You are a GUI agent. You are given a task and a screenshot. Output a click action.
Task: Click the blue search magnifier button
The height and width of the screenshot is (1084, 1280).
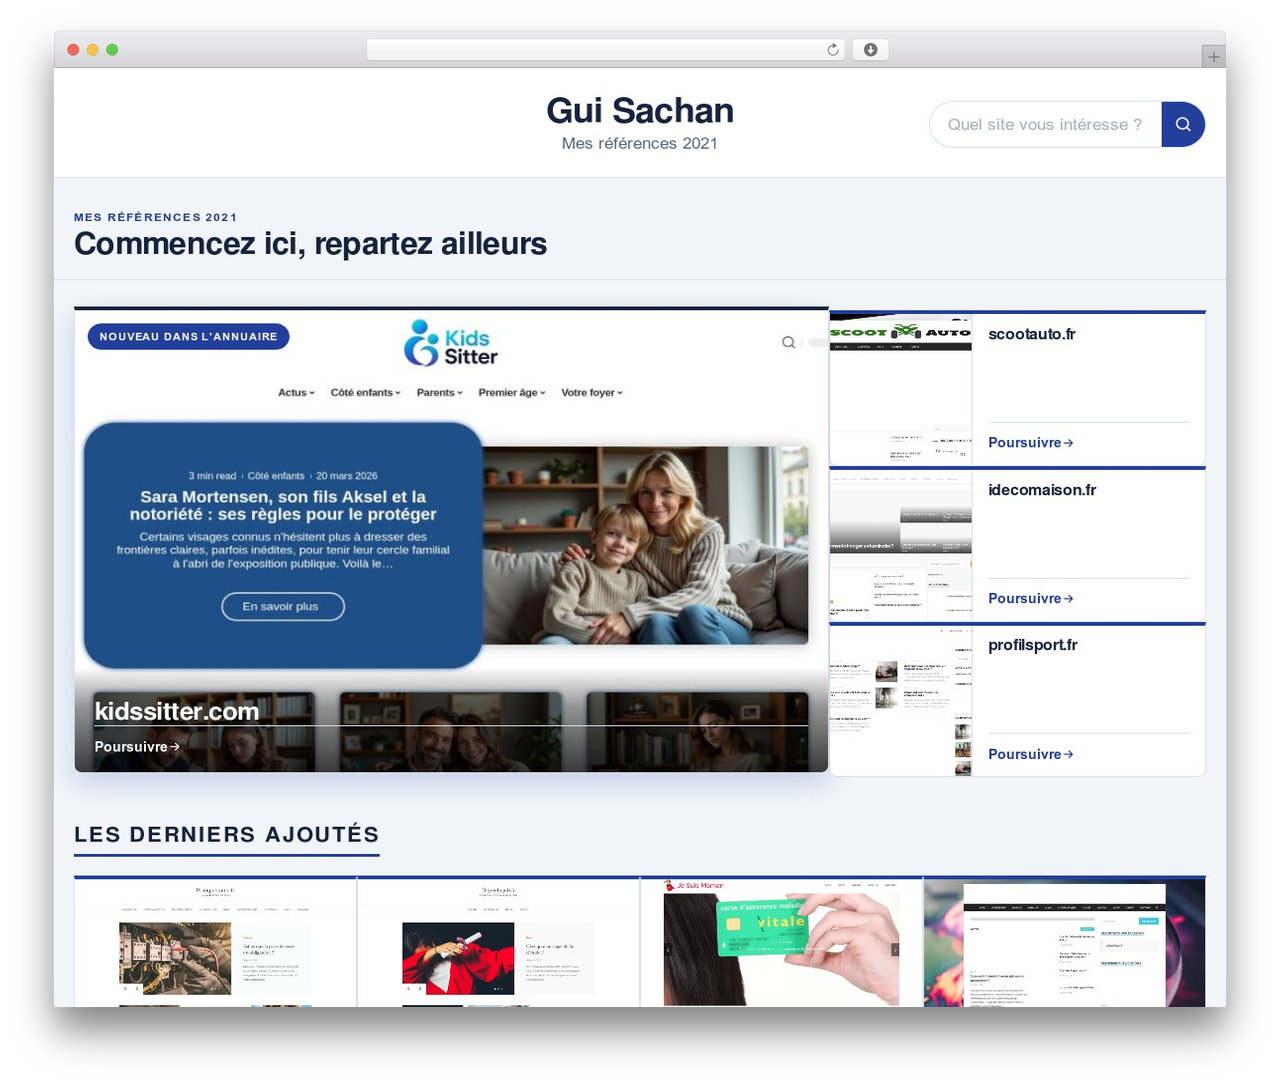click(1183, 124)
